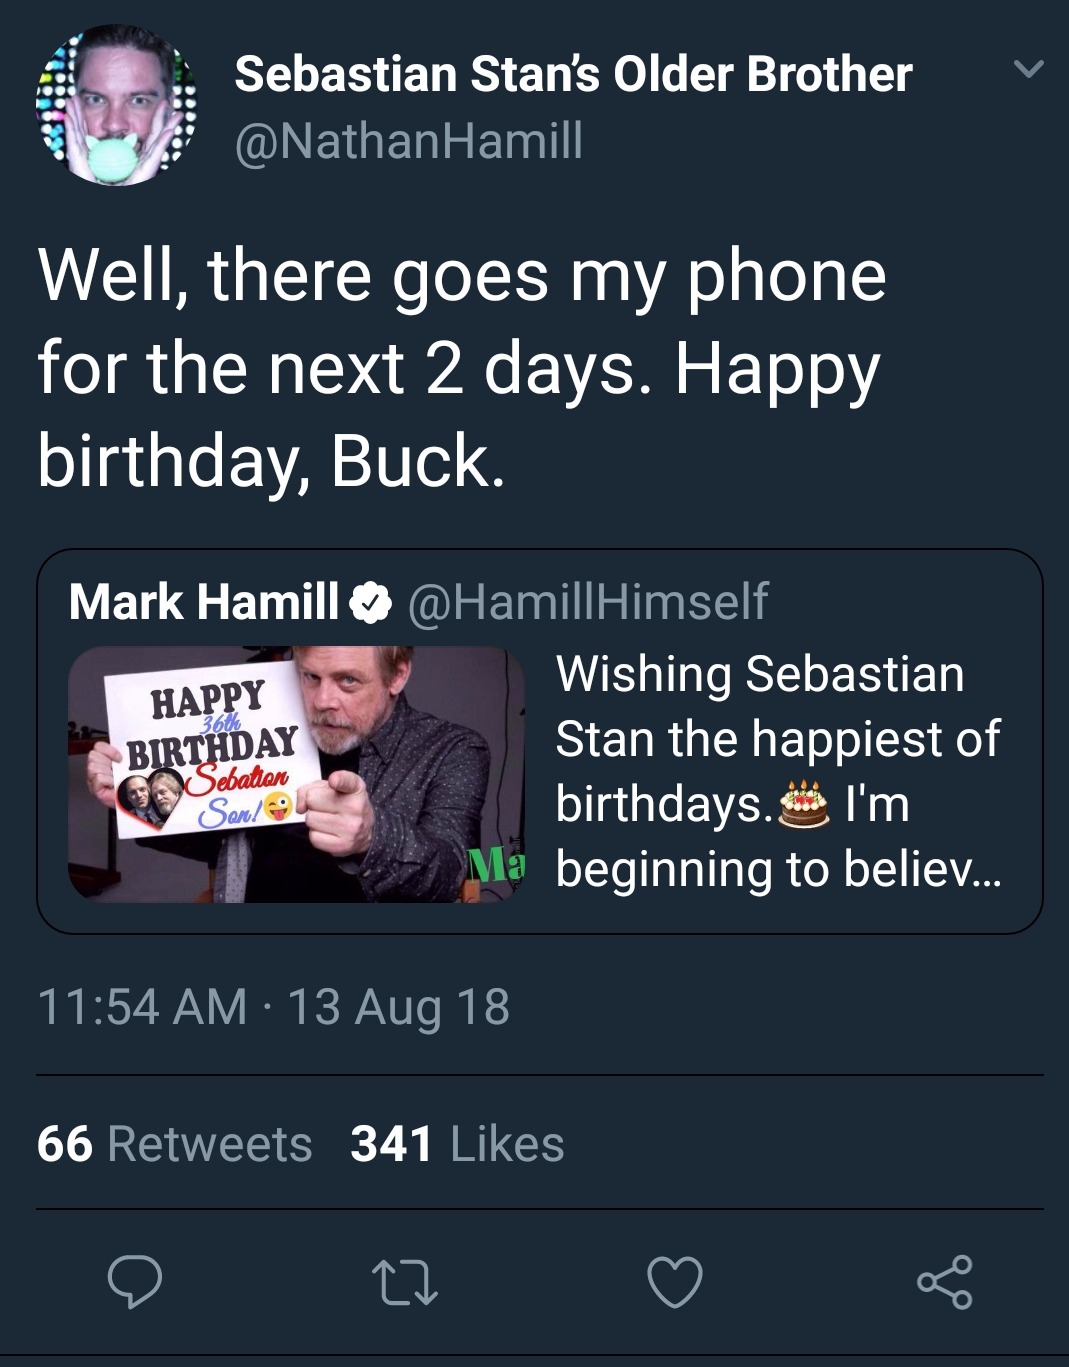Open Mark Hamill's name in quoted tweet
The image size is (1069, 1367).
coord(204,601)
